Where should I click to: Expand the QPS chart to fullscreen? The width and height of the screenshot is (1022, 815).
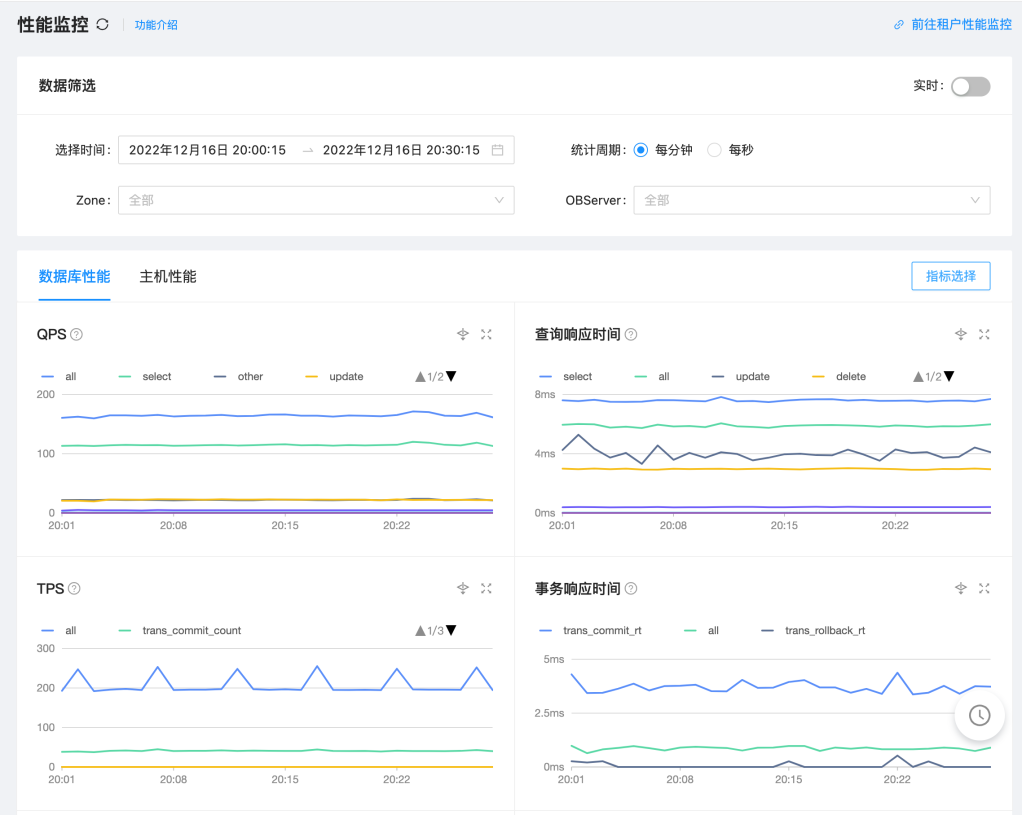[x=486, y=334]
